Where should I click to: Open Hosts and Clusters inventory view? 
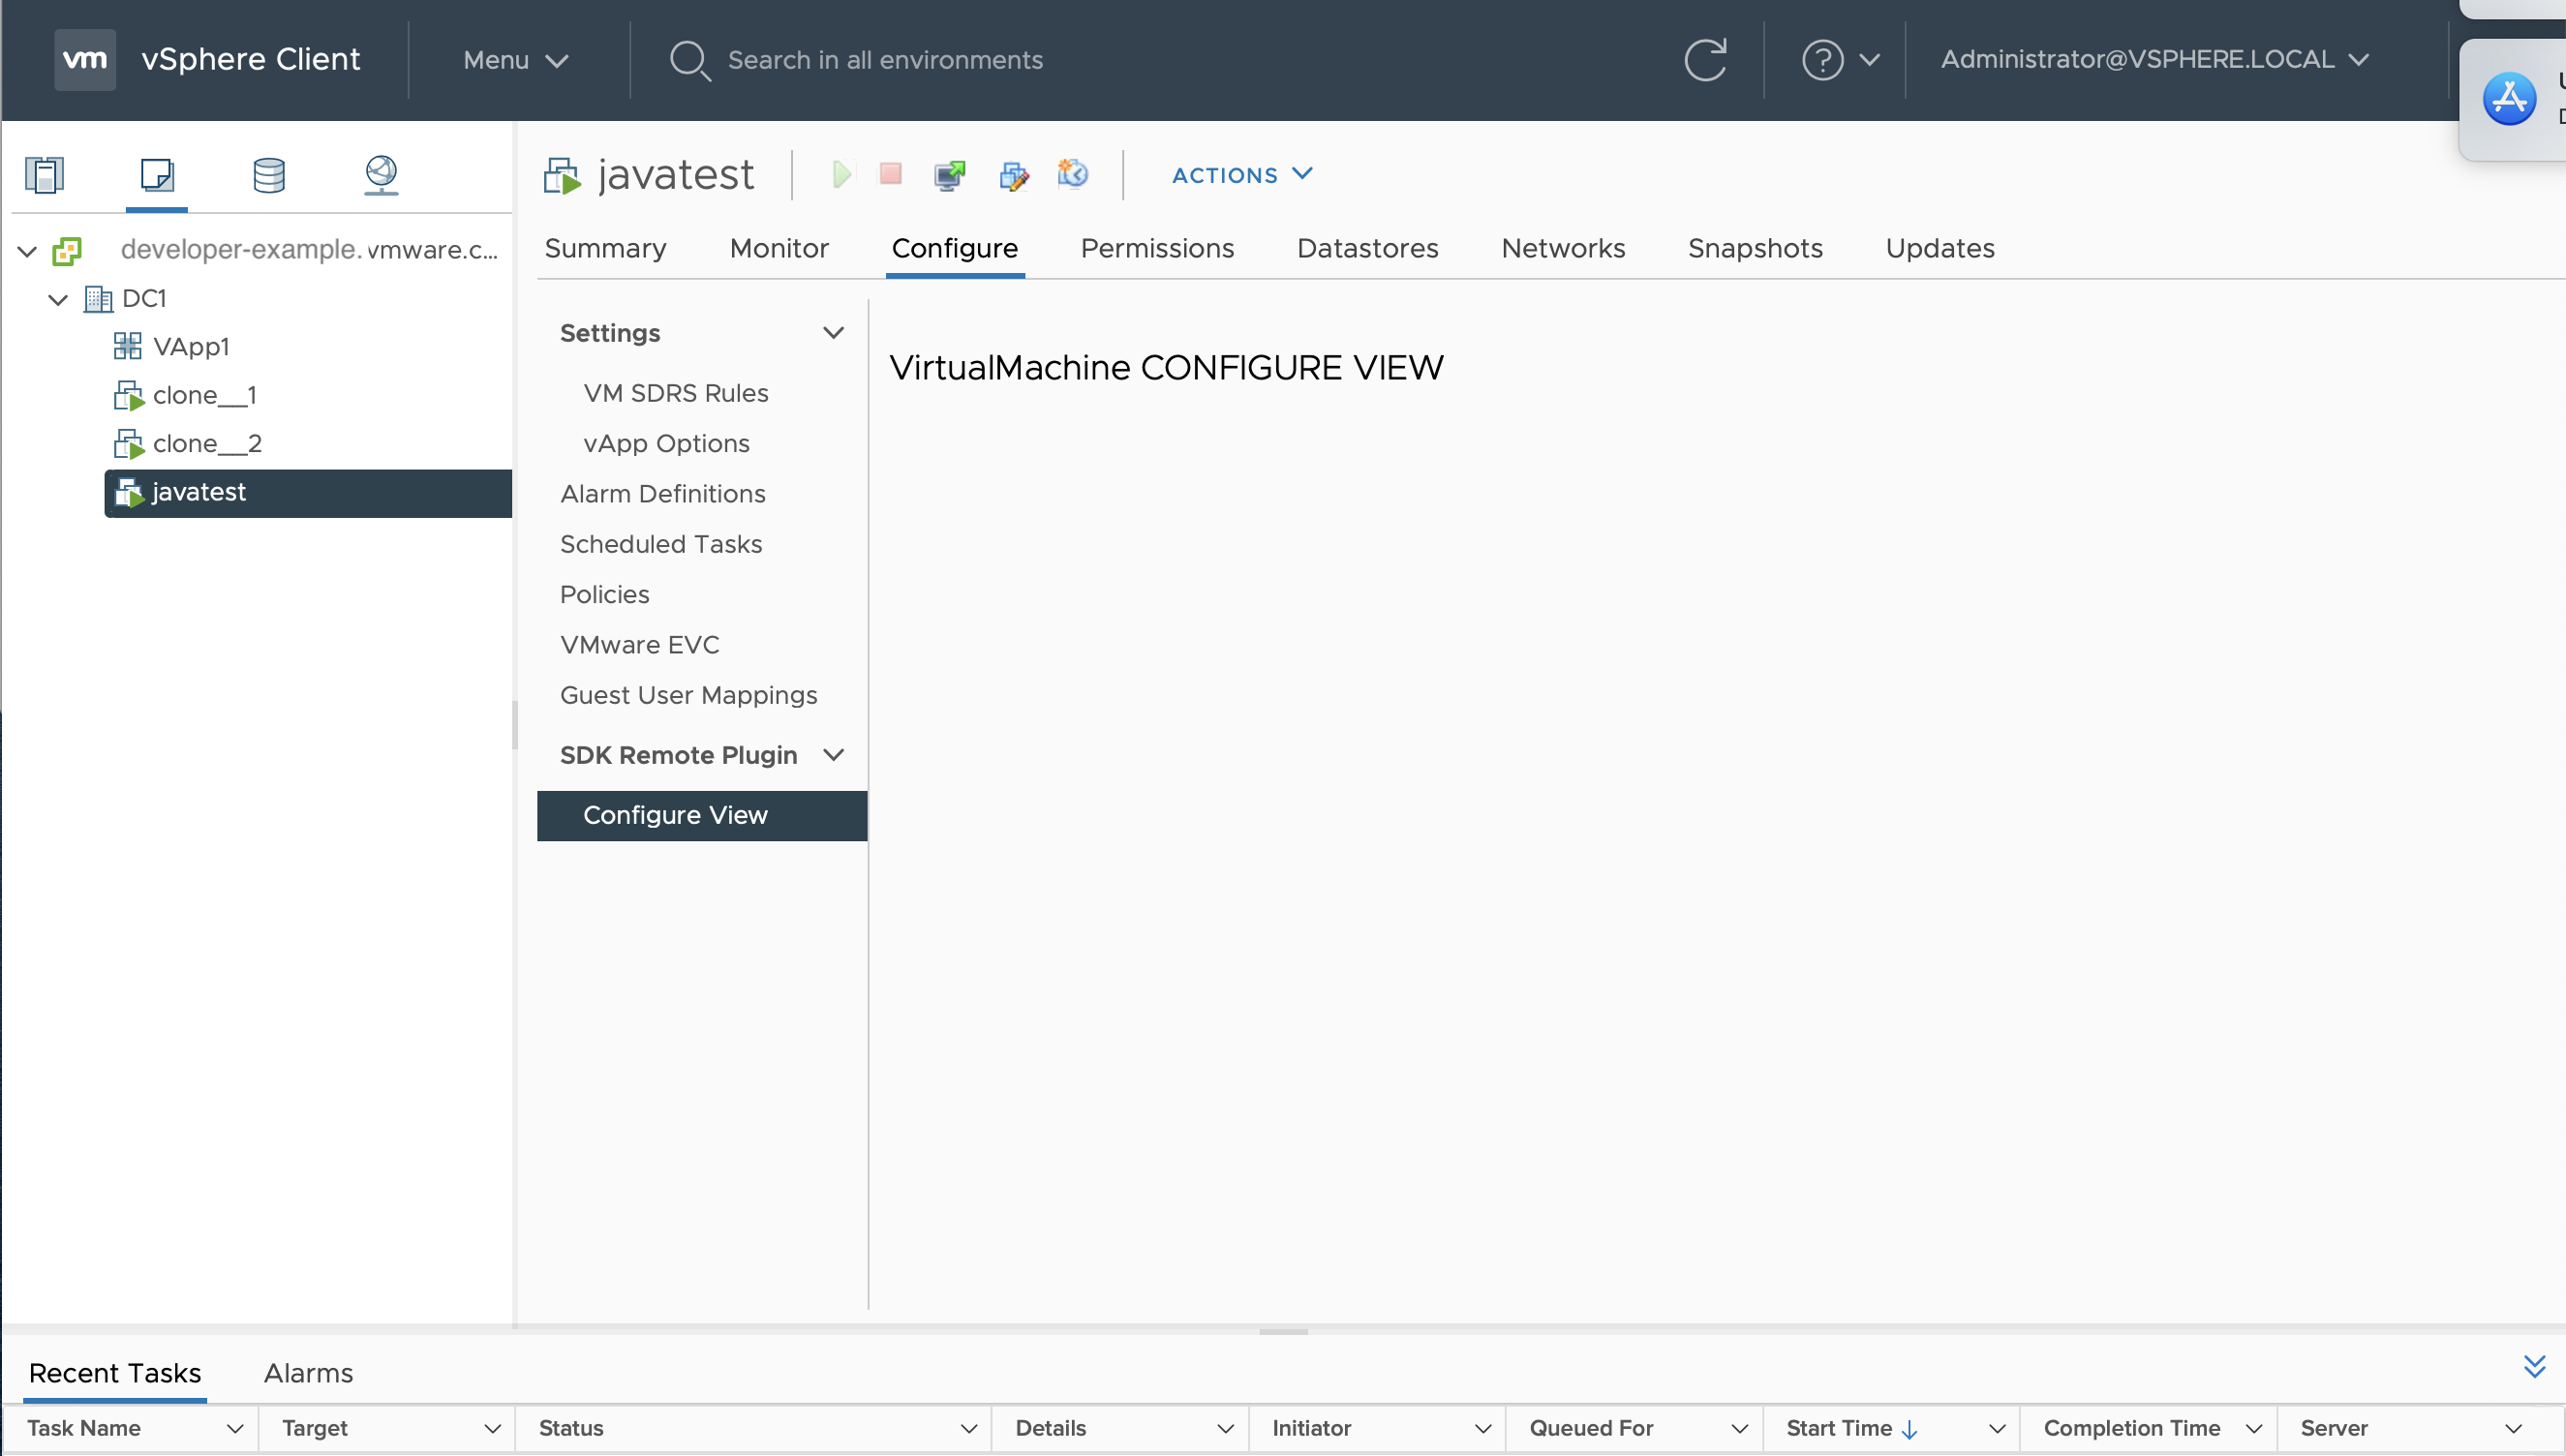pos(45,175)
